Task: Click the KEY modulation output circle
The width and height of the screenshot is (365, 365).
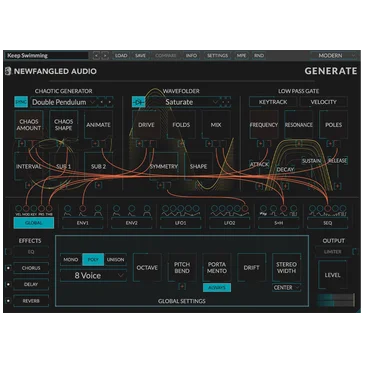Action: pyautogui.click(x=33, y=209)
